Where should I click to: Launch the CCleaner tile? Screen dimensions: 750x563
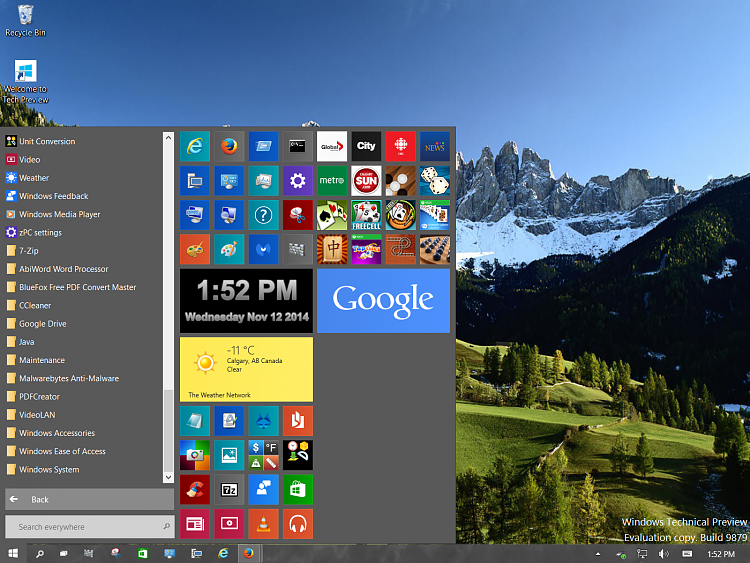(195, 489)
